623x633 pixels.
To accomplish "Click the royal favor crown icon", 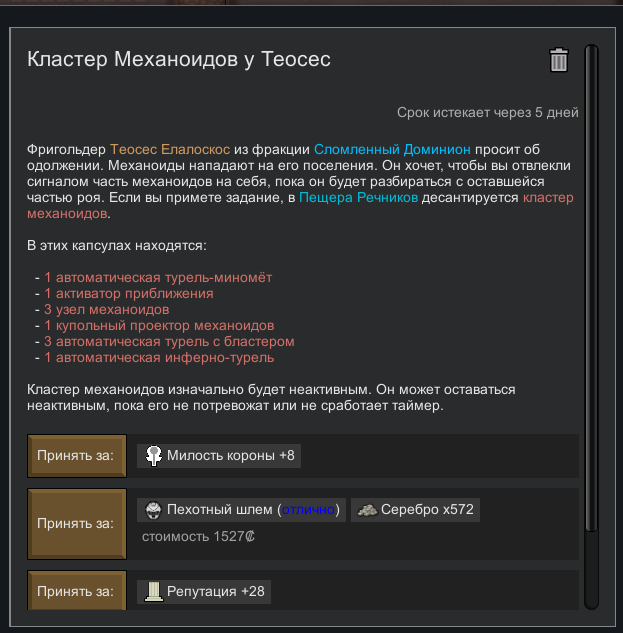I will click(x=153, y=456).
